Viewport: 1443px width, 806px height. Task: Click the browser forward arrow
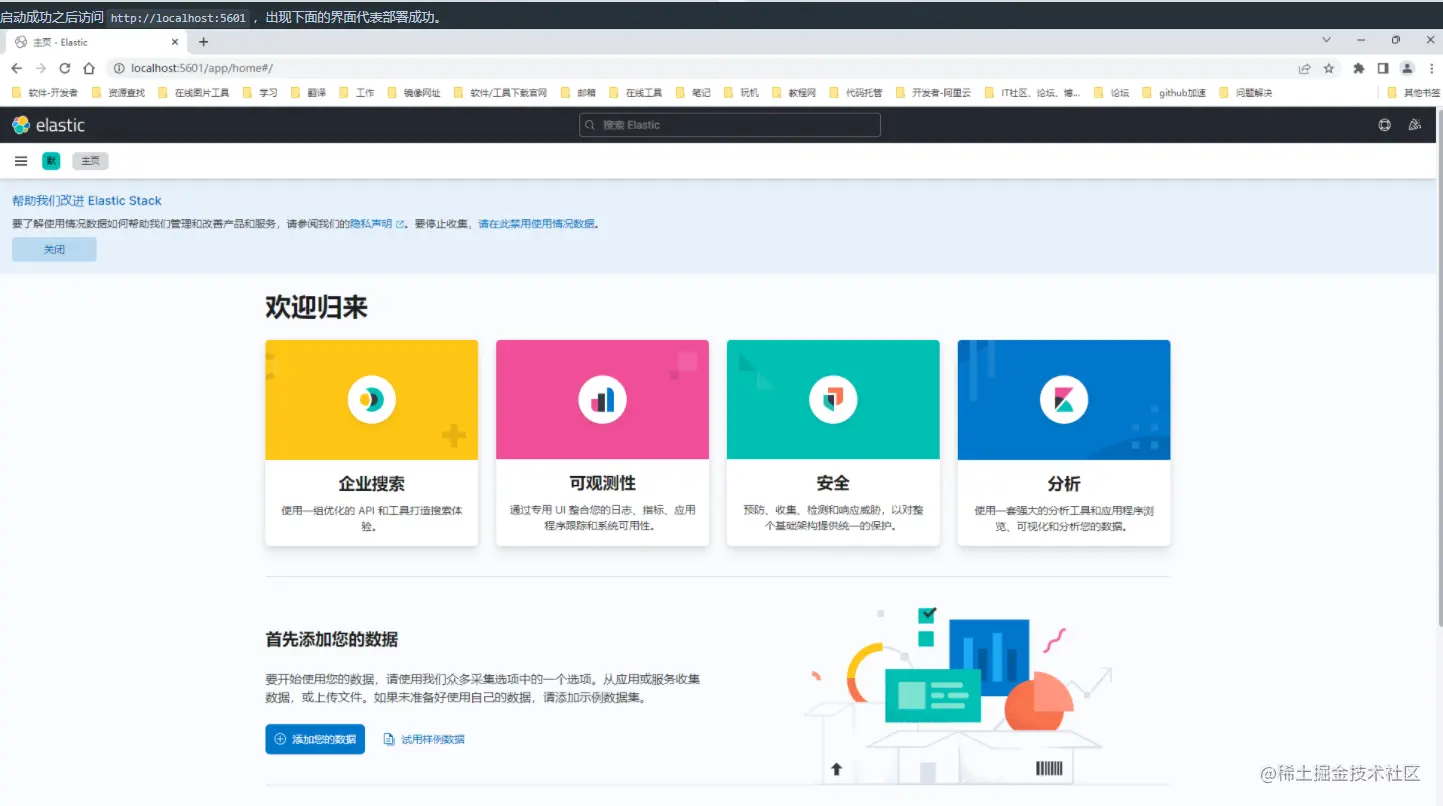coord(41,68)
